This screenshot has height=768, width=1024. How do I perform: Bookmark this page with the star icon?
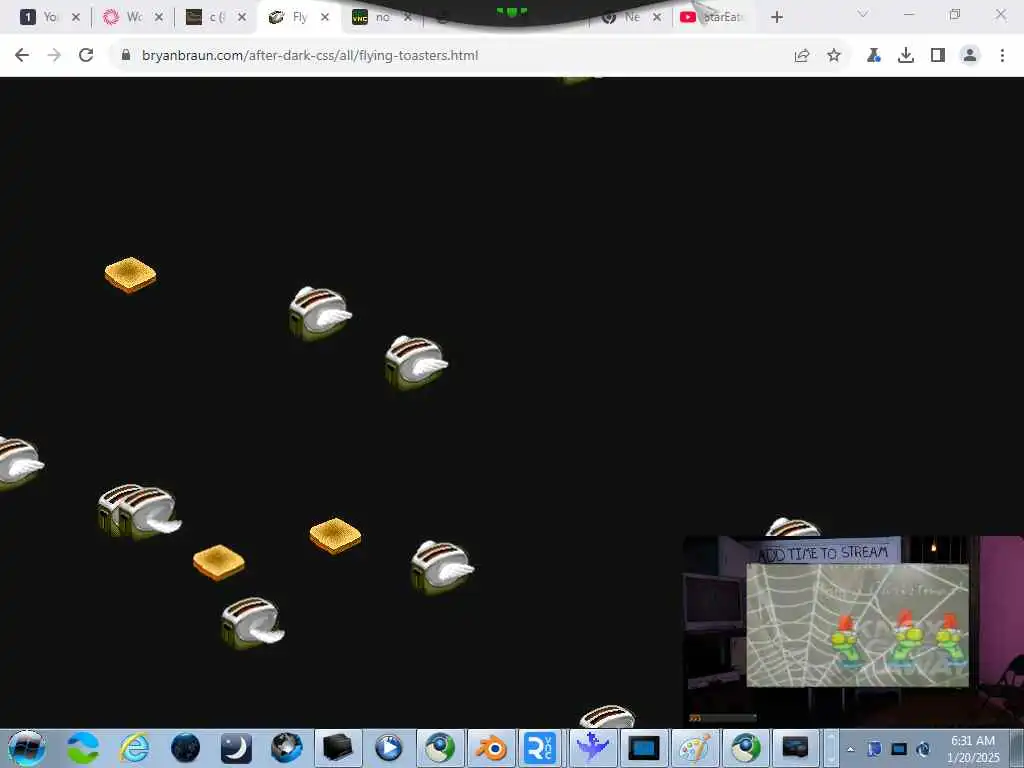point(834,56)
